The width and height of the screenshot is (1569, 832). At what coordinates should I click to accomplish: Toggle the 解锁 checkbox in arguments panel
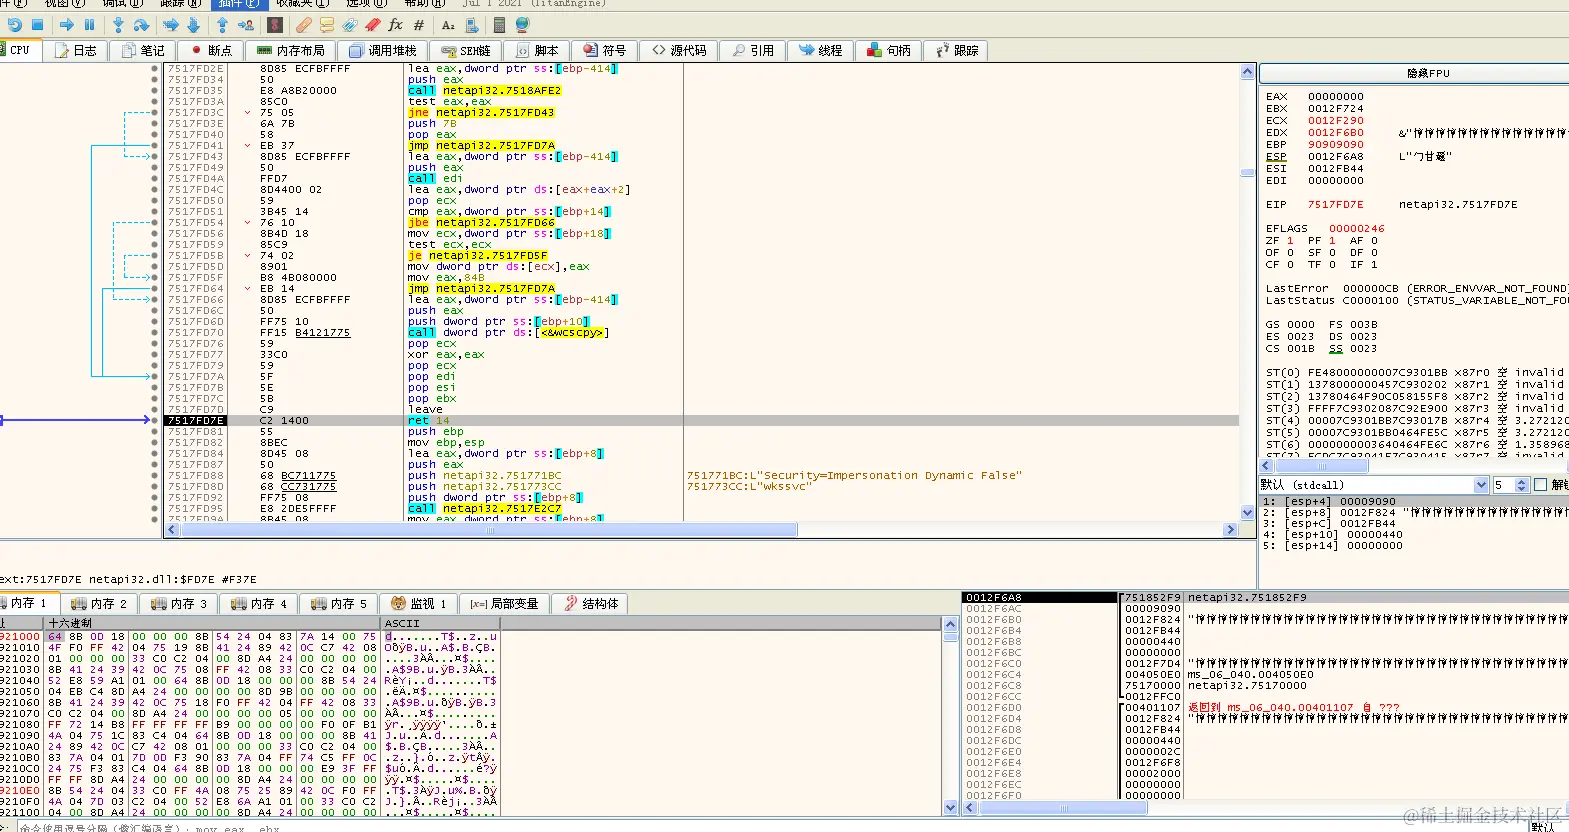click(1541, 485)
